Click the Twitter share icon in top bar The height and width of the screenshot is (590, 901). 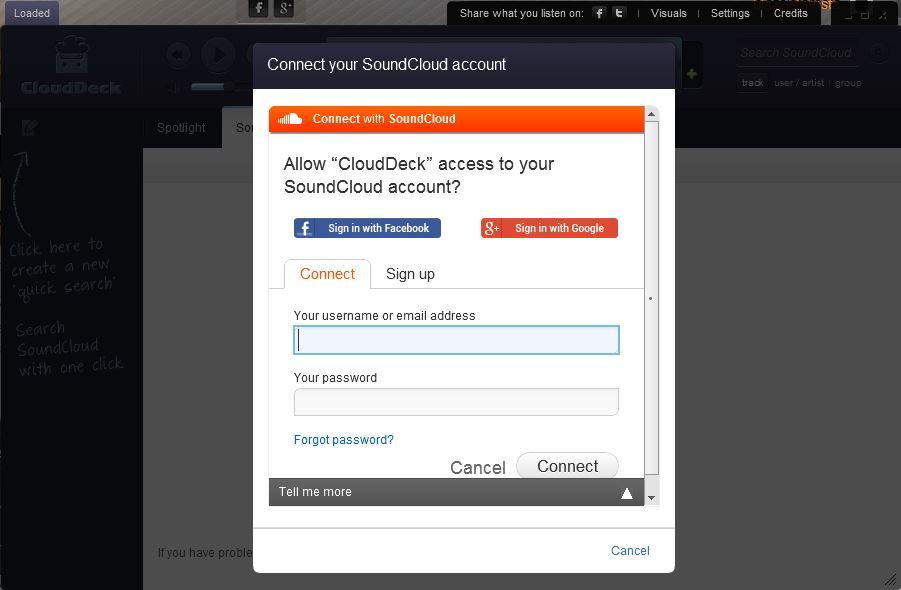pyautogui.click(x=619, y=13)
